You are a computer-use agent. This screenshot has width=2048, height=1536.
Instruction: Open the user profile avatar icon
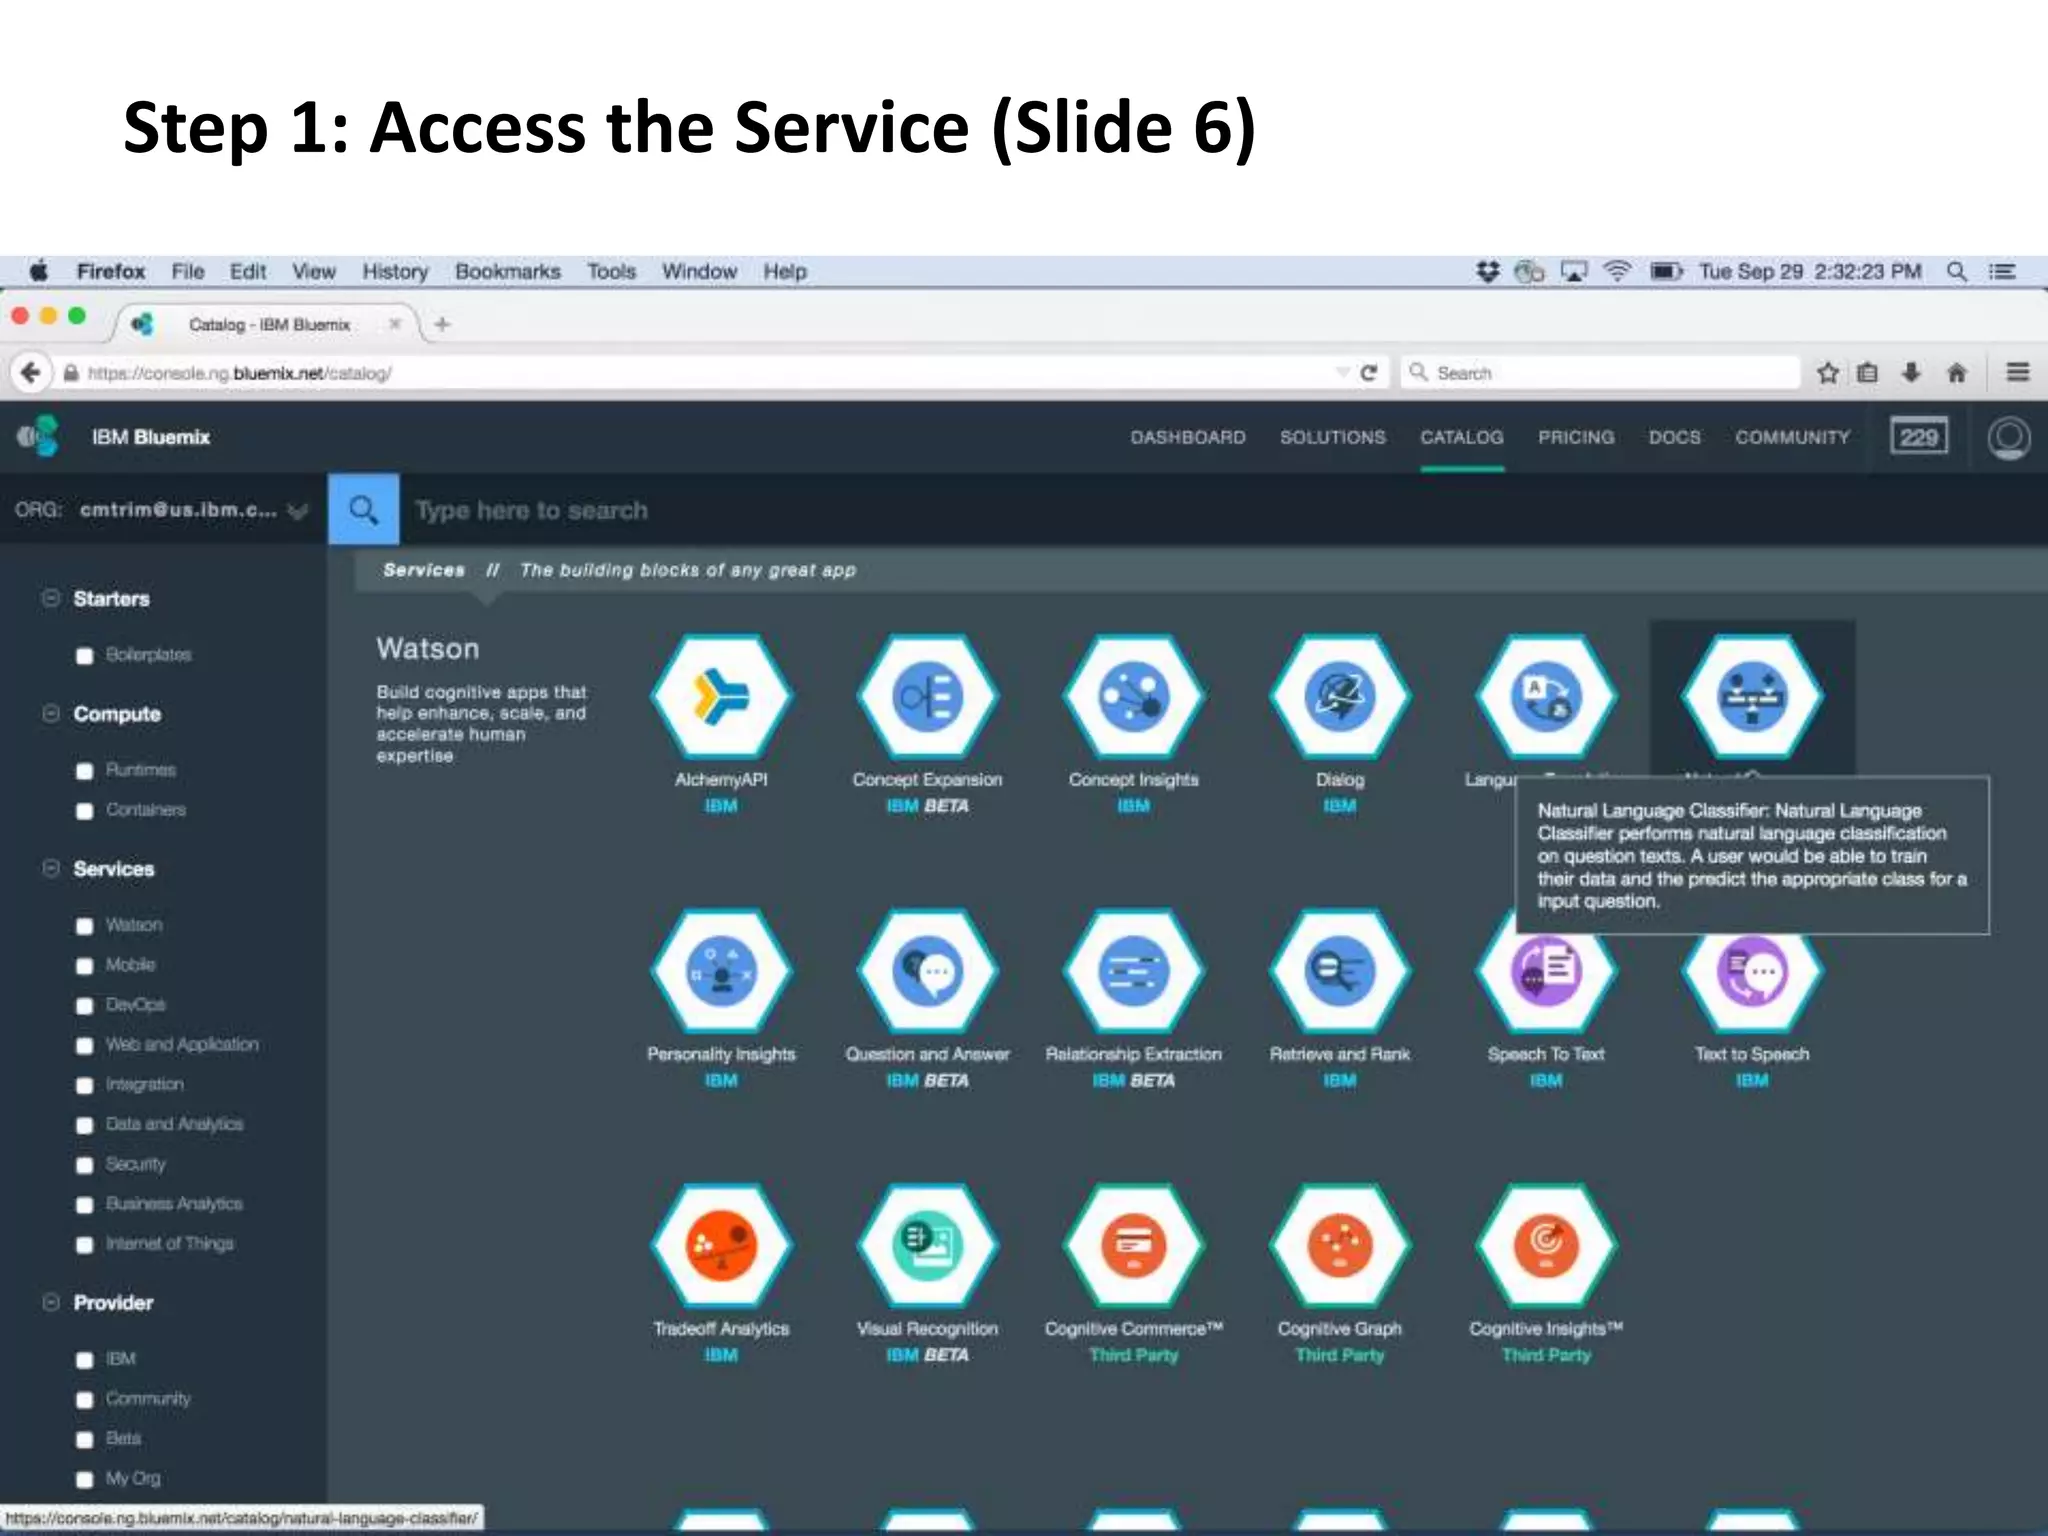[2008, 438]
